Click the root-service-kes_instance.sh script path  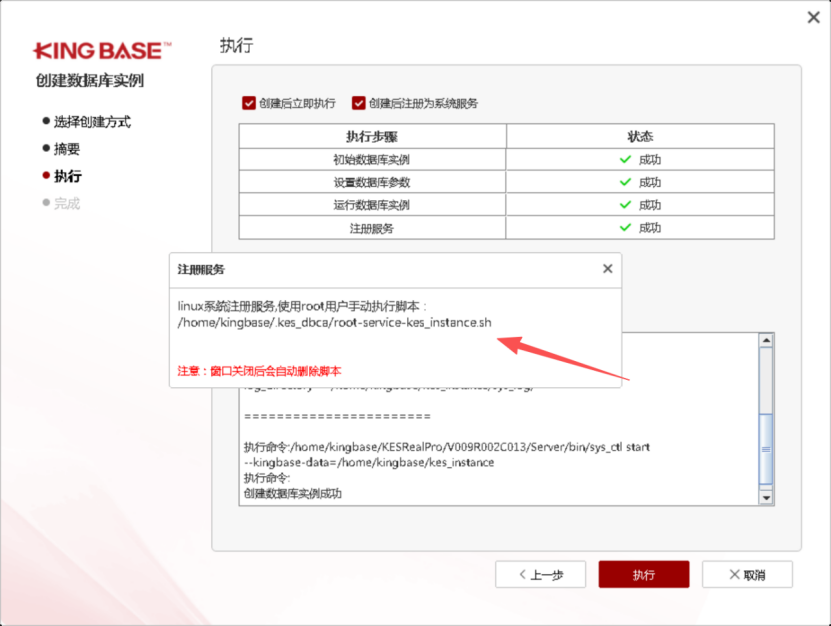coord(334,322)
